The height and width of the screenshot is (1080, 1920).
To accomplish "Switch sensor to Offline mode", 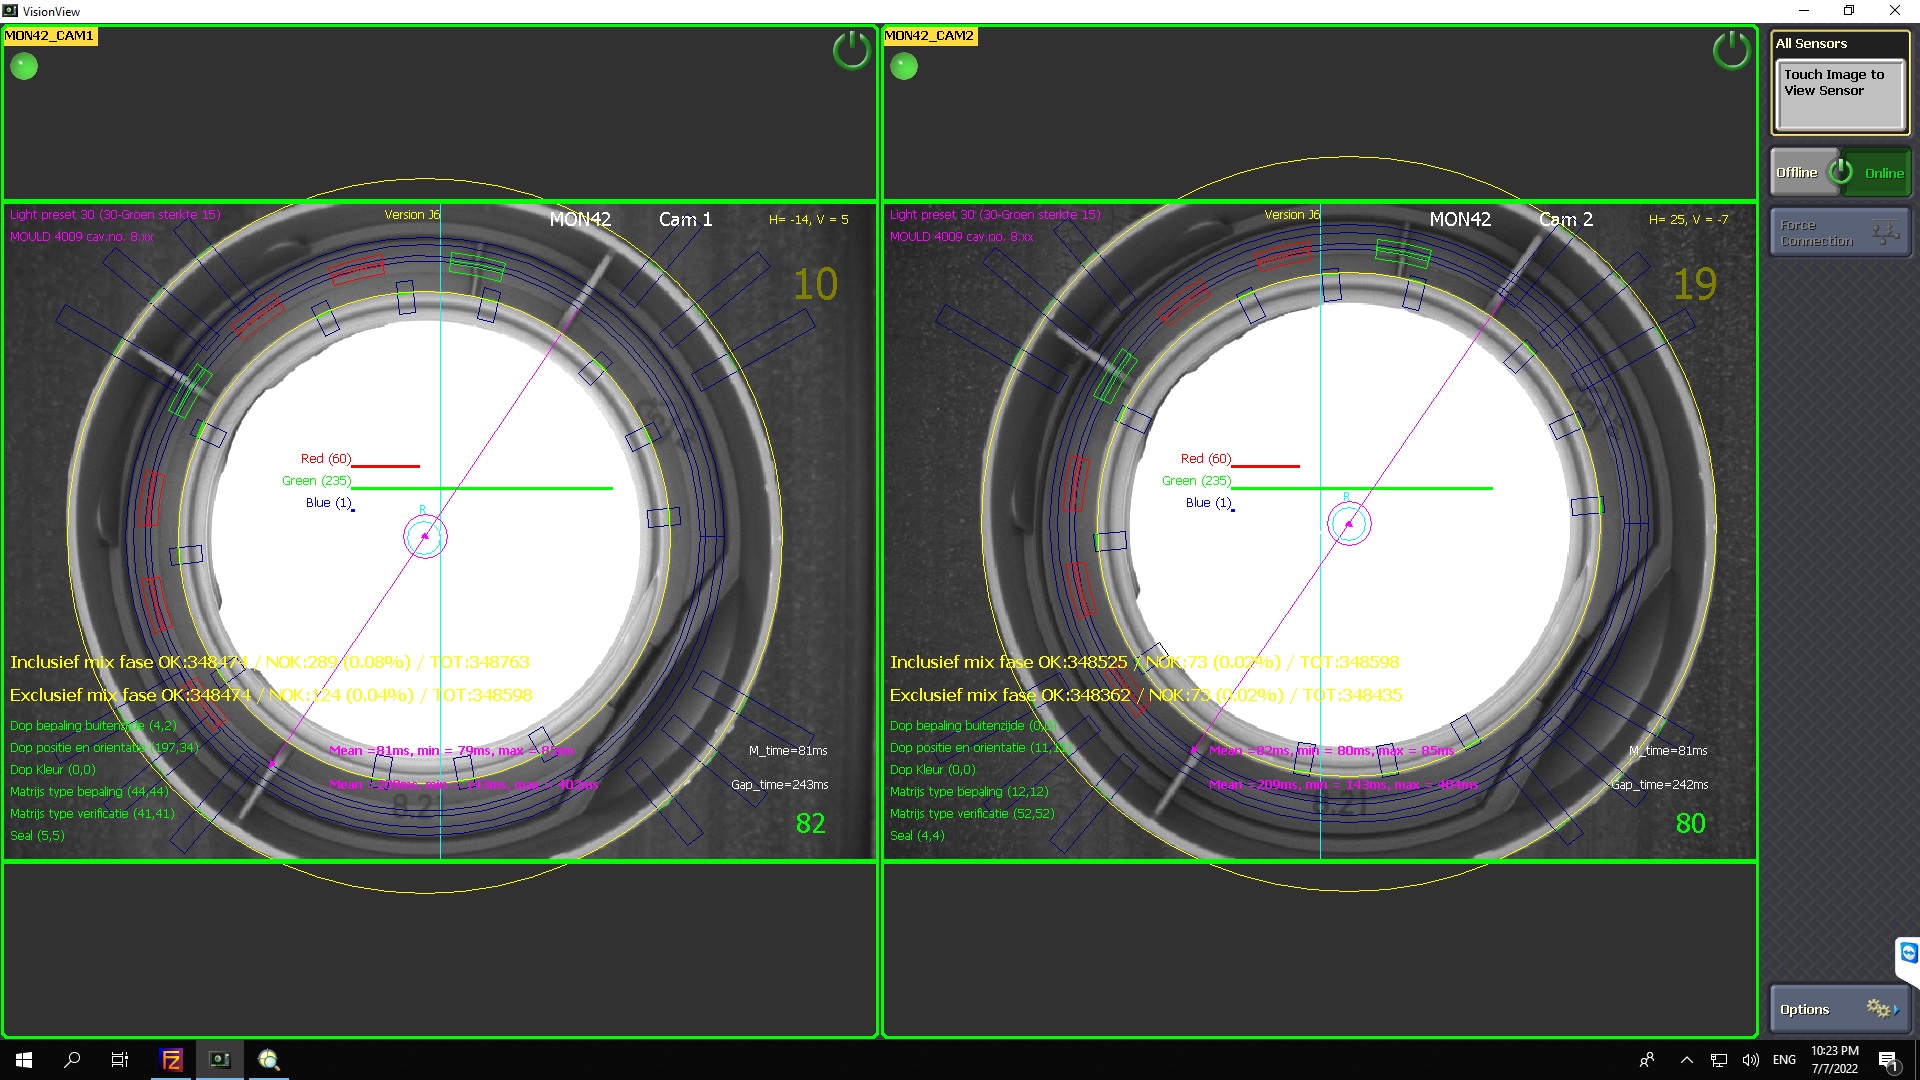I will pos(1797,173).
